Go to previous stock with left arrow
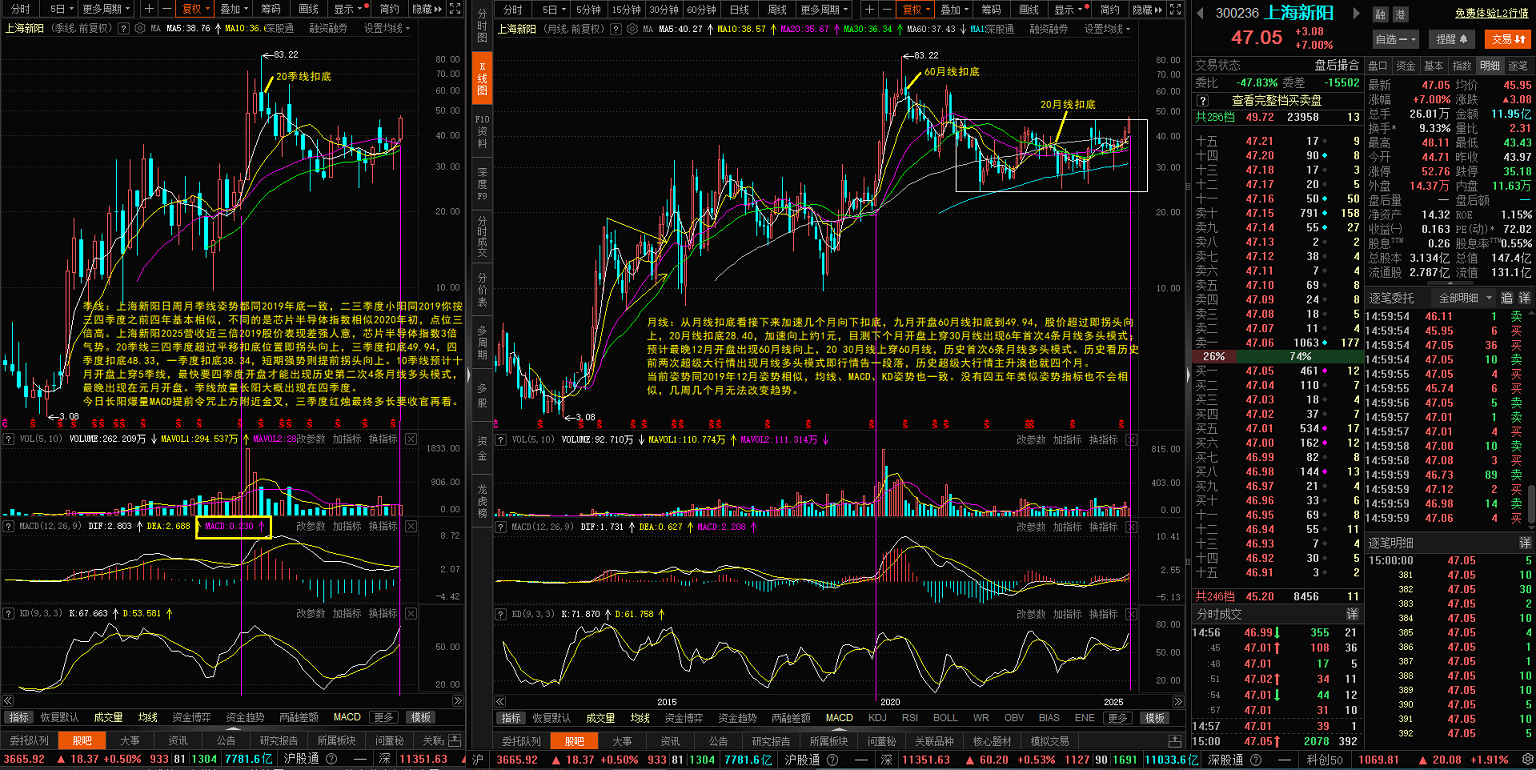Screen dimensions: 1536x770 (x=1200, y=13)
